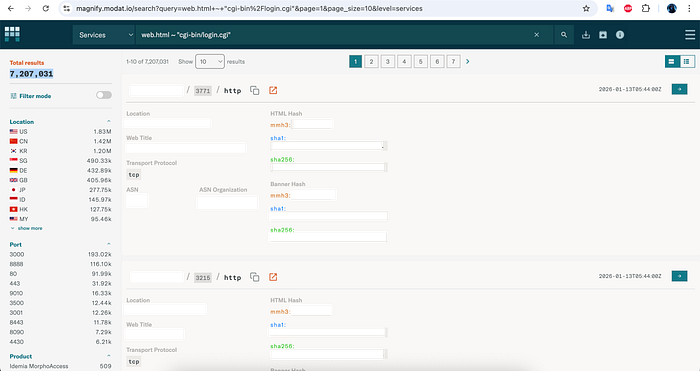Open details arrow for port 3771 result
Image resolution: width=700 pixels, height=371 pixels.
(x=679, y=89)
